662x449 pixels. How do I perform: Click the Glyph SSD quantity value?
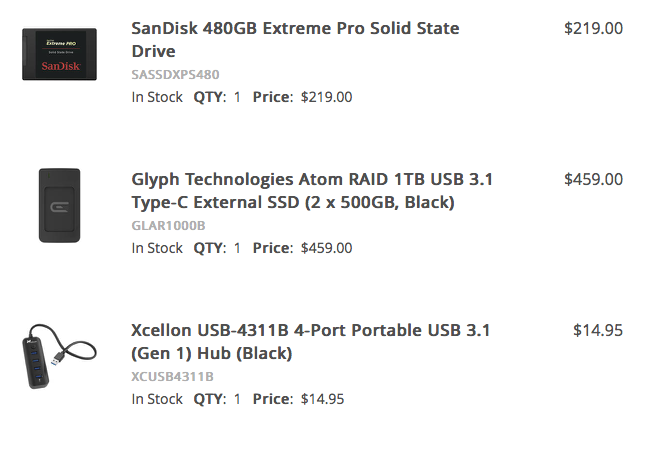(x=237, y=248)
